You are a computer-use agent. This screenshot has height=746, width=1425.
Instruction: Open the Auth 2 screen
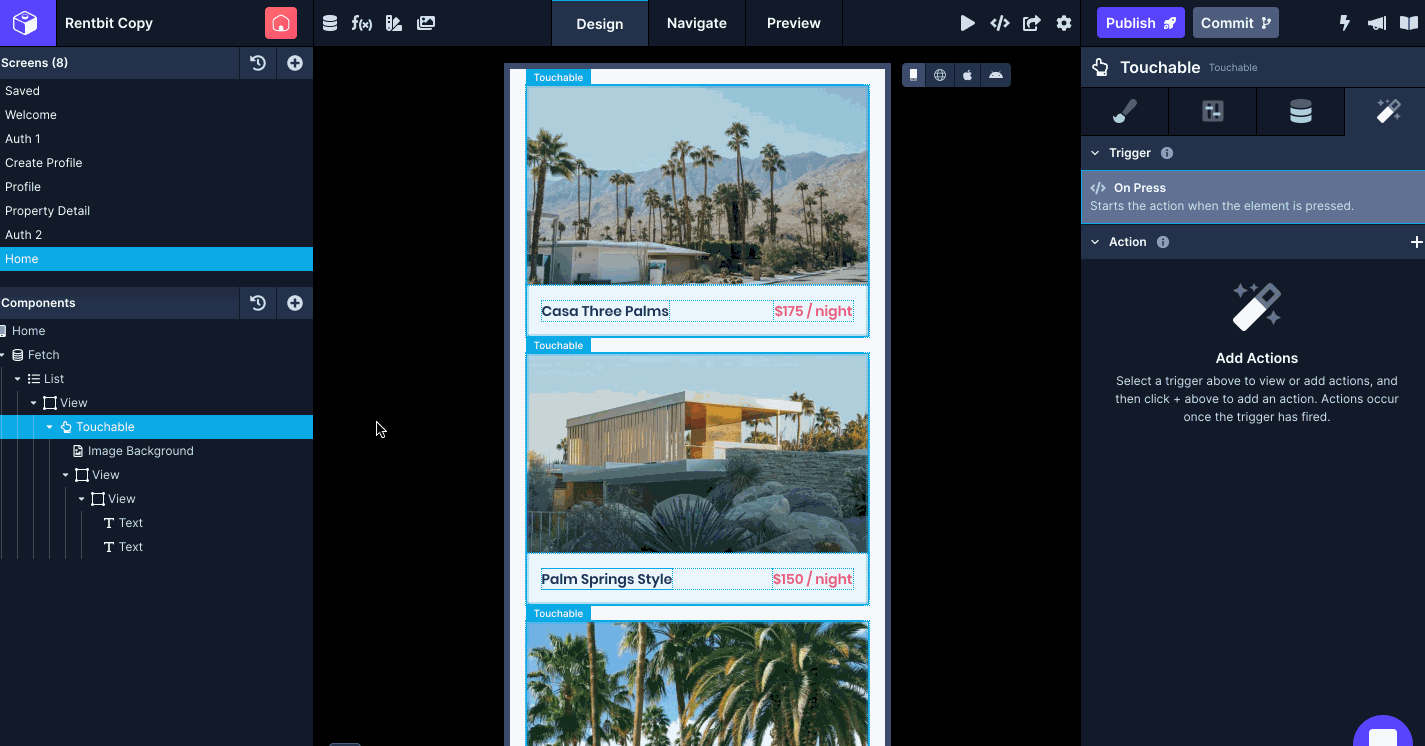156,235
